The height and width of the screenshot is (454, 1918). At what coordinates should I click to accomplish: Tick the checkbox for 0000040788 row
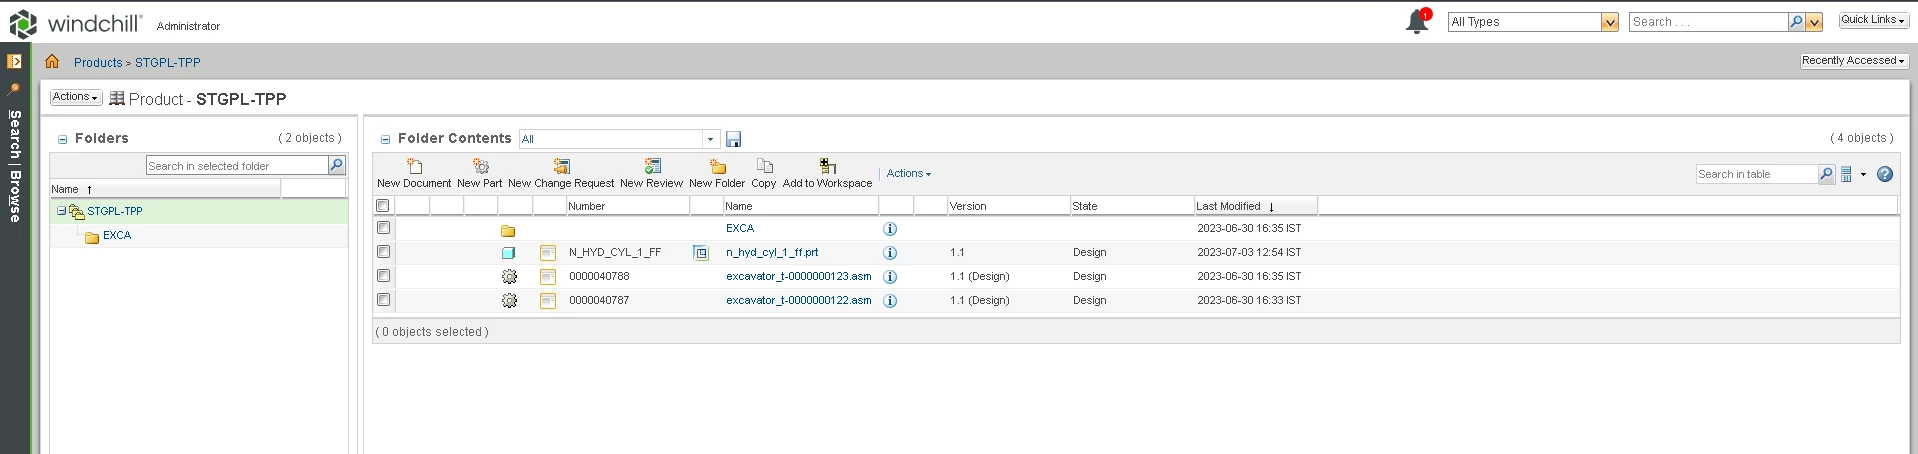tap(383, 276)
